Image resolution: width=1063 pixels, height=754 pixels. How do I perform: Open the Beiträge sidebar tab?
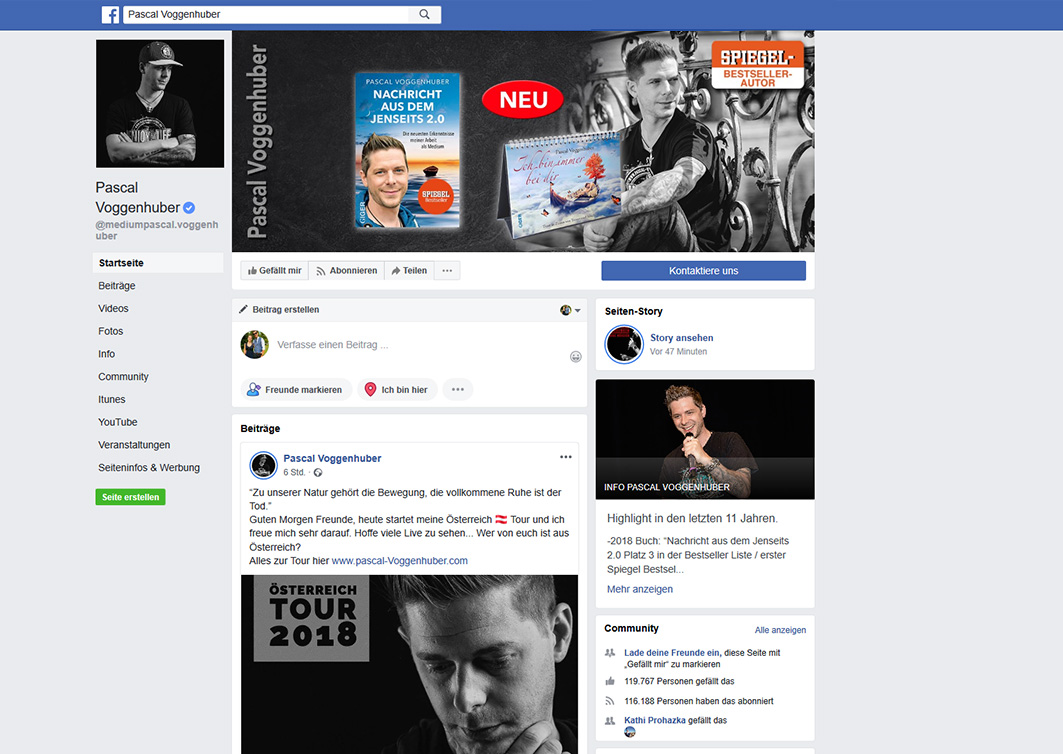[x=117, y=285]
